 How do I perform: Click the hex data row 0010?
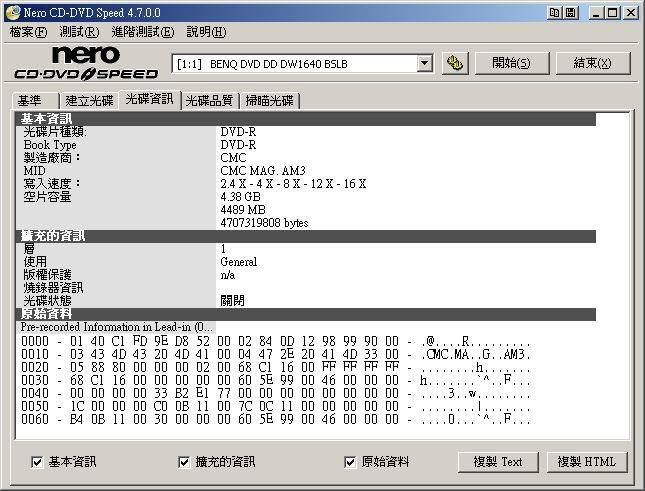coord(276,354)
